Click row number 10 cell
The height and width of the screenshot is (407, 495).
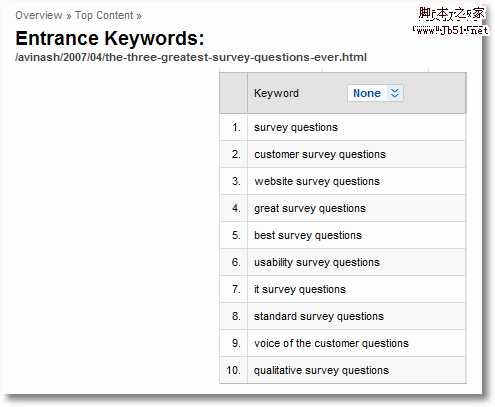click(x=234, y=370)
